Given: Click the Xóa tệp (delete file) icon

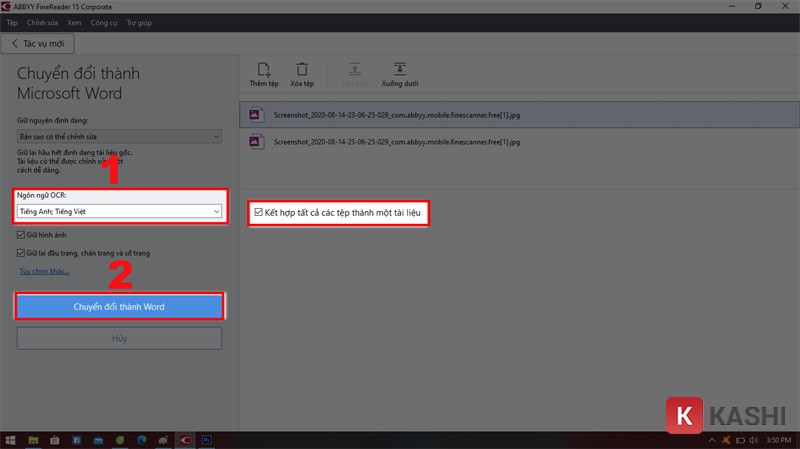Looking at the screenshot, I should point(300,70).
